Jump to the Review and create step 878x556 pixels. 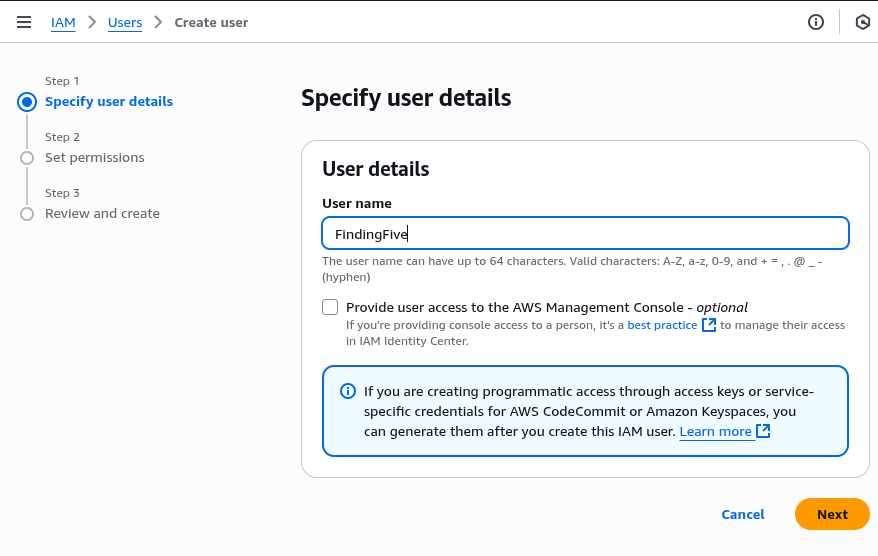click(x=102, y=214)
